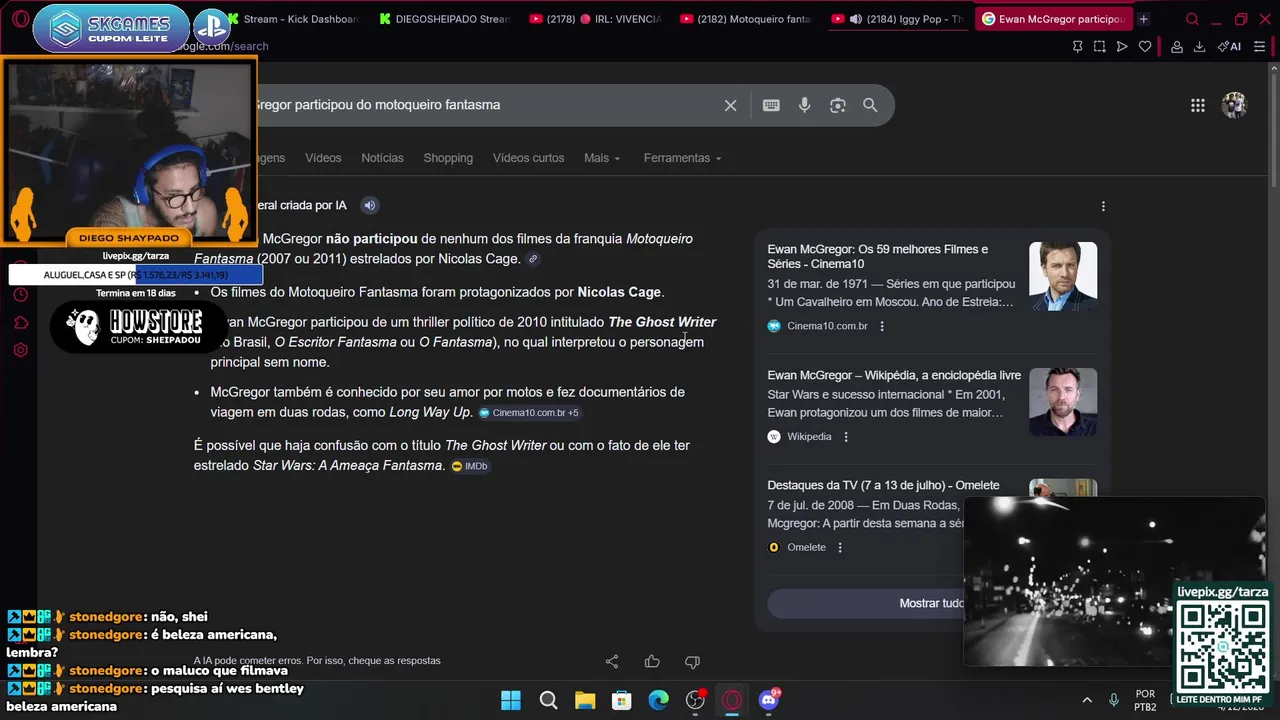Open Discord from taskbar
The image size is (1280, 720).
click(768, 700)
